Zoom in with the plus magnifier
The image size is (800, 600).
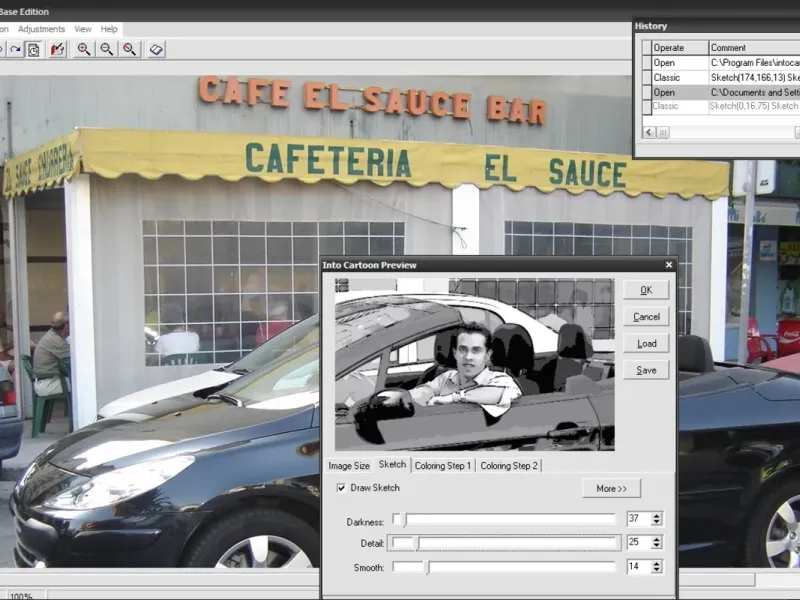coord(84,49)
